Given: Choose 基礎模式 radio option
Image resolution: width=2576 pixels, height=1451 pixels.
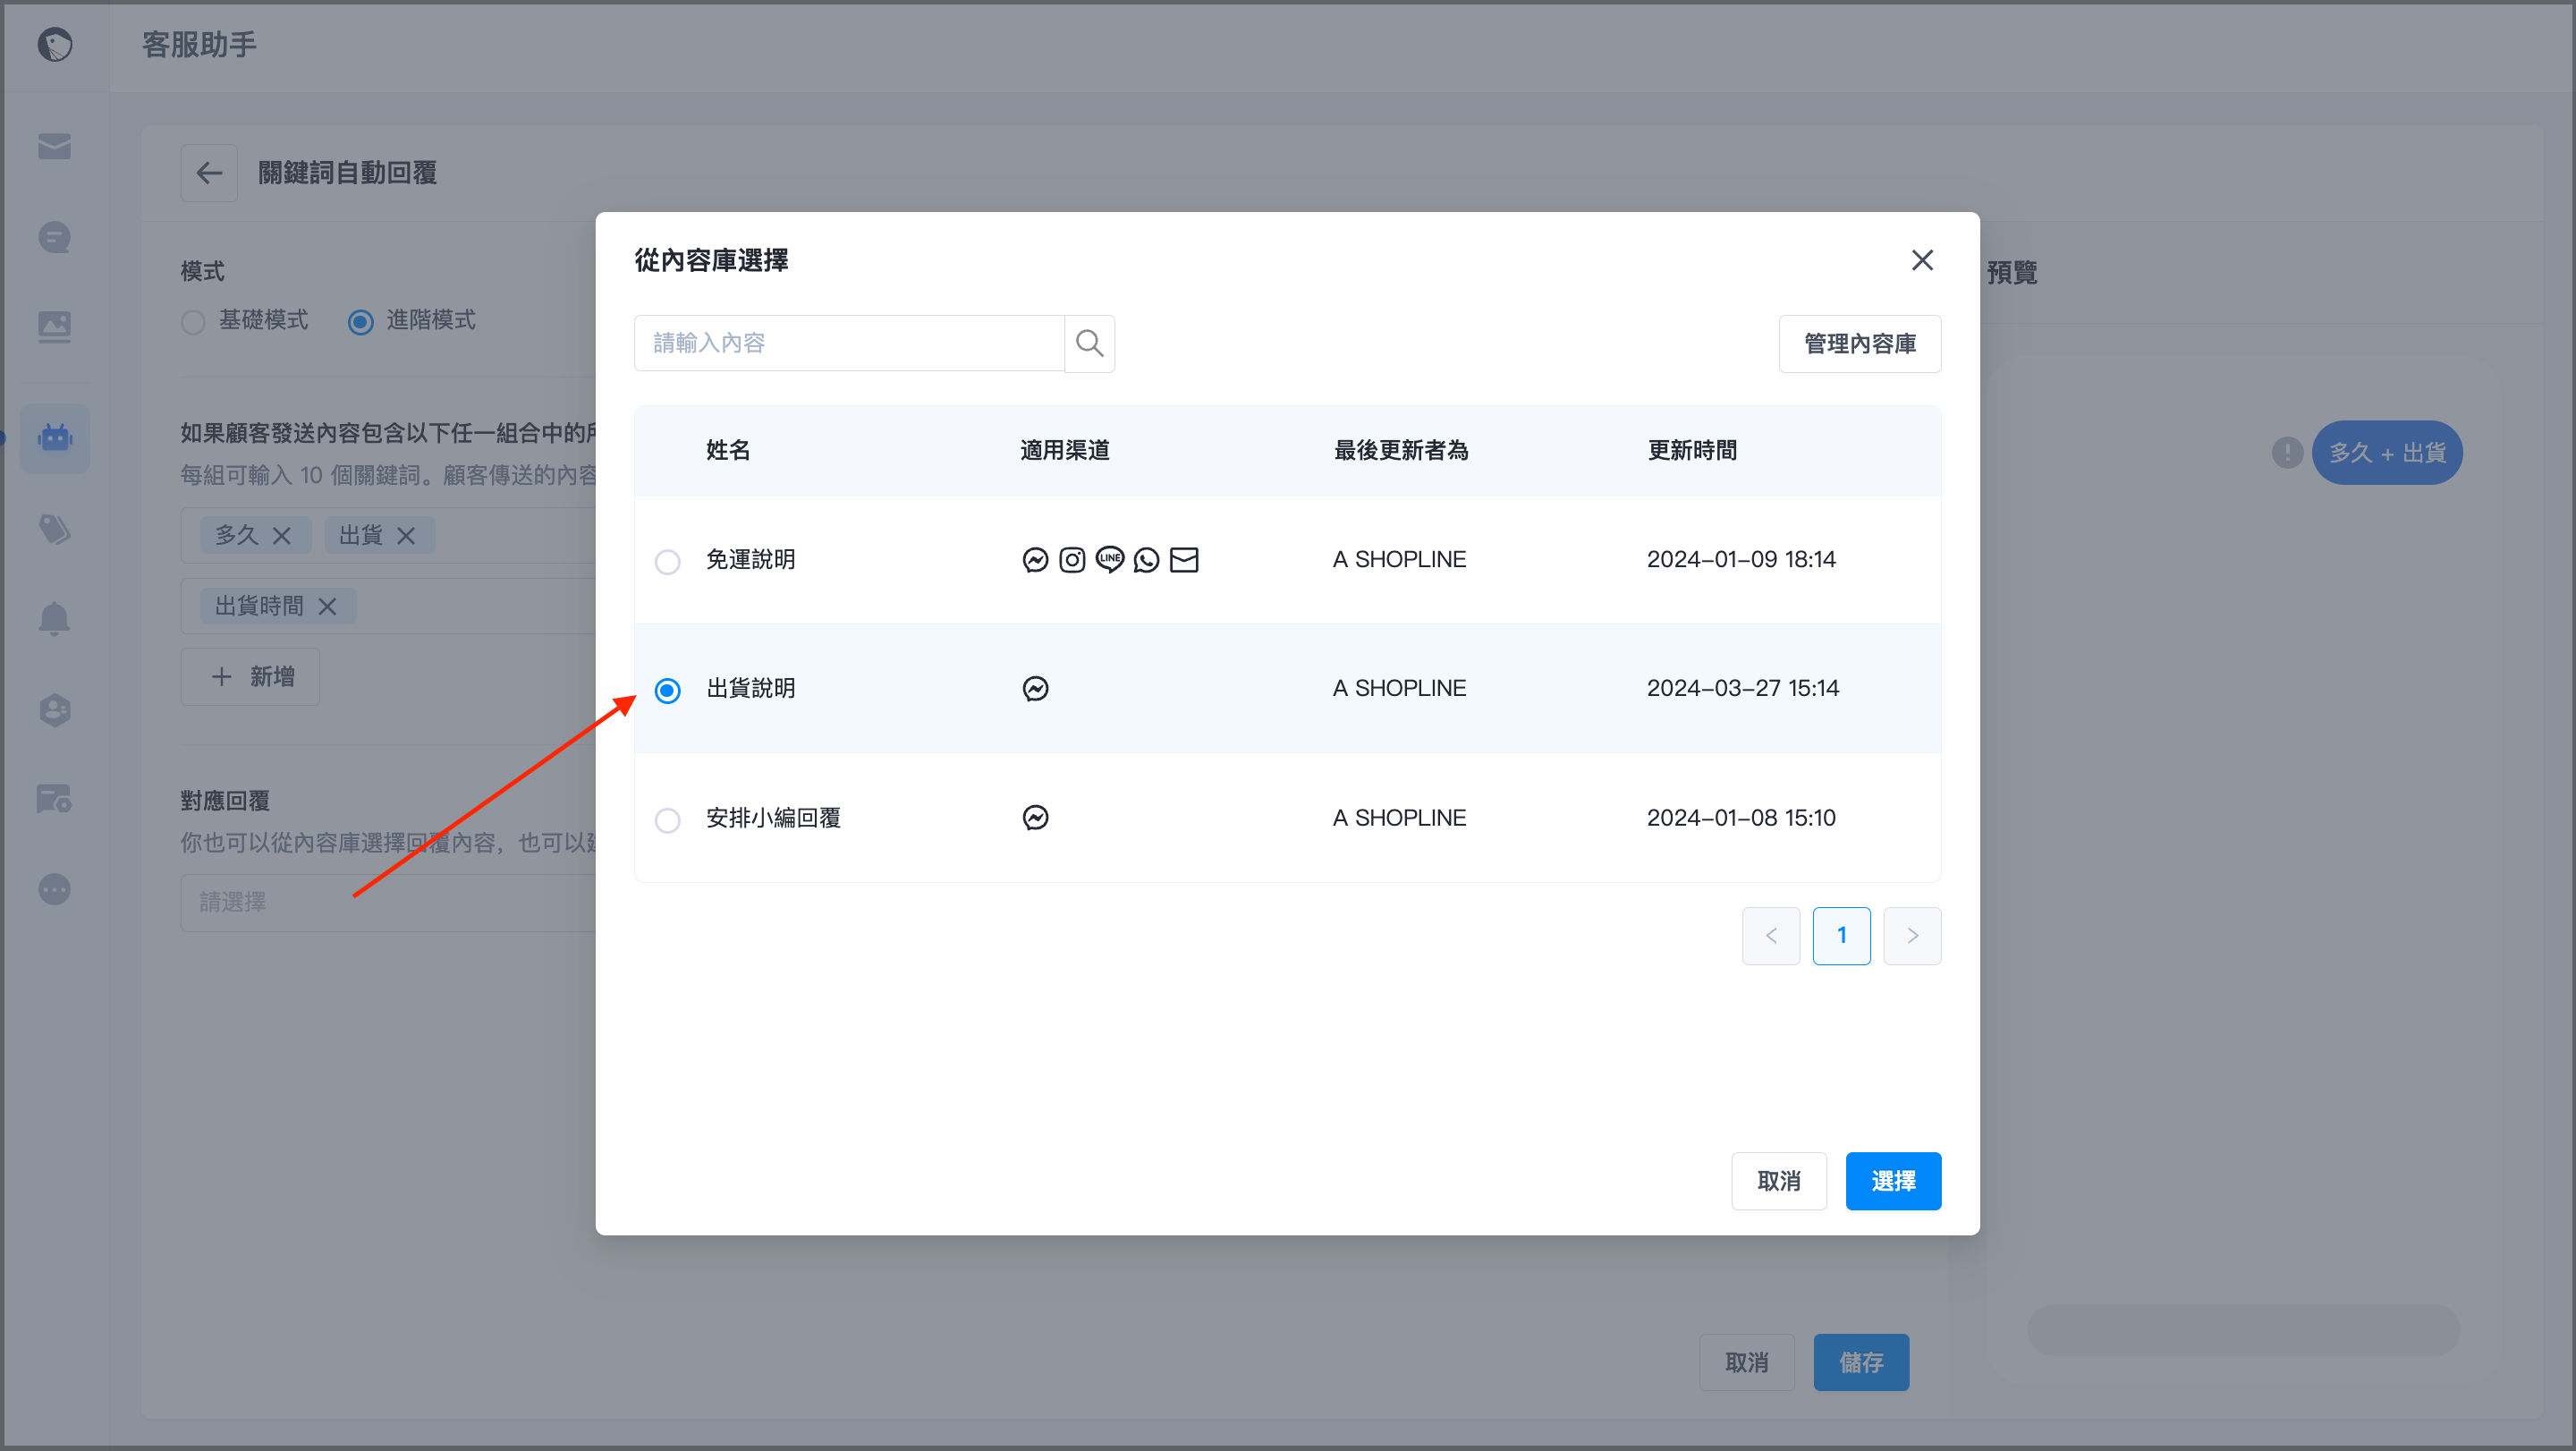Looking at the screenshot, I should point(193,322).
